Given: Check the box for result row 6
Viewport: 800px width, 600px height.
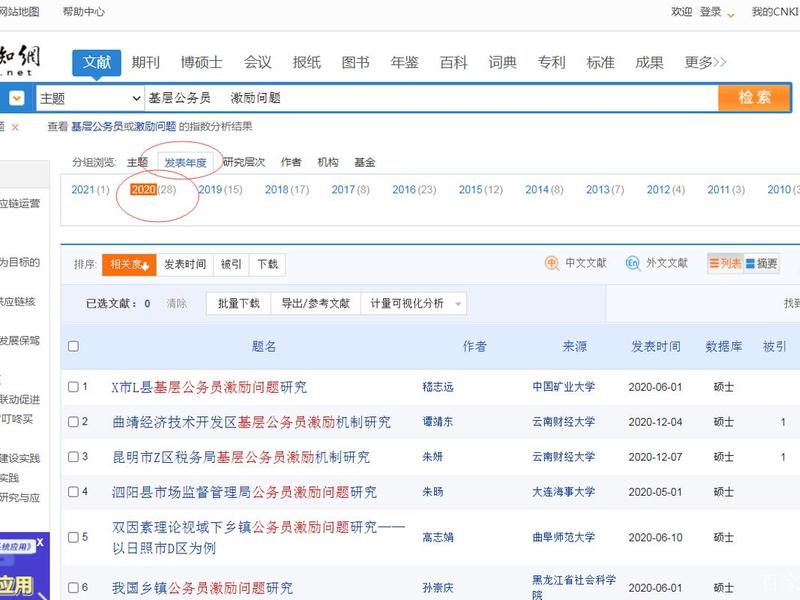Looking at the screenshot, I should pyautogui.click(x=73, y=588).
